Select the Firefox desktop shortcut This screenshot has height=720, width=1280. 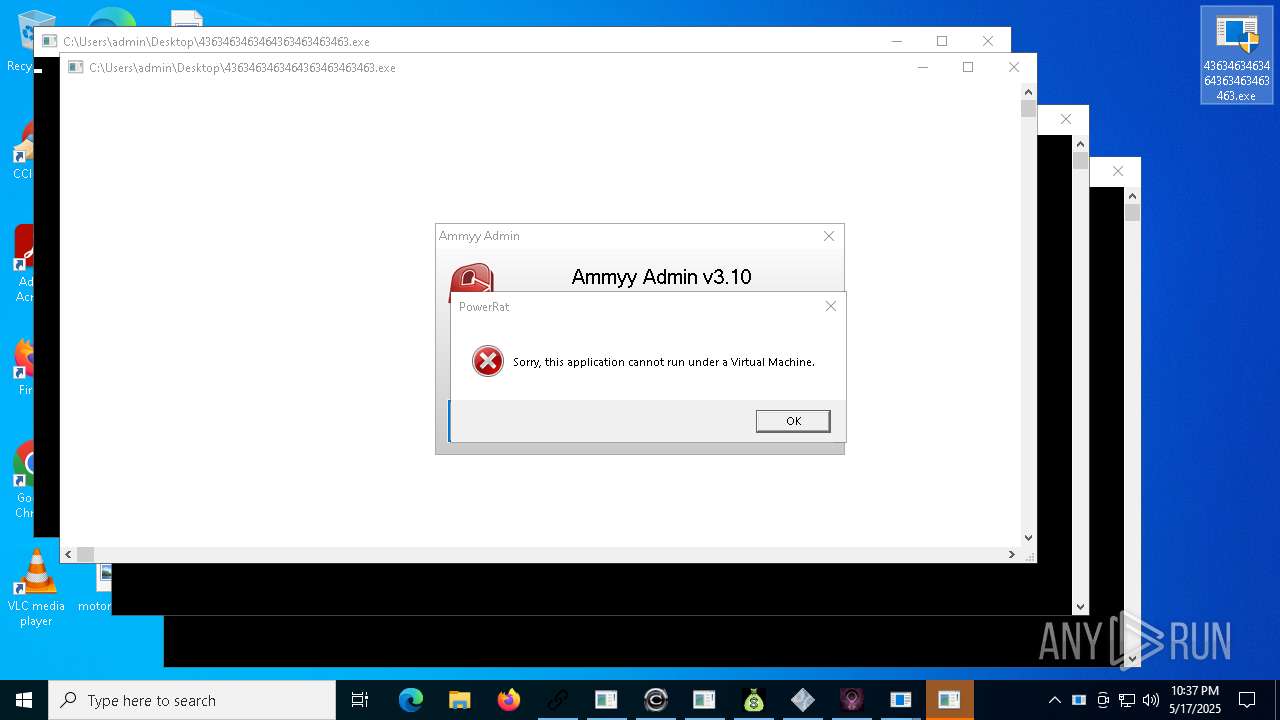pos(24,368)
